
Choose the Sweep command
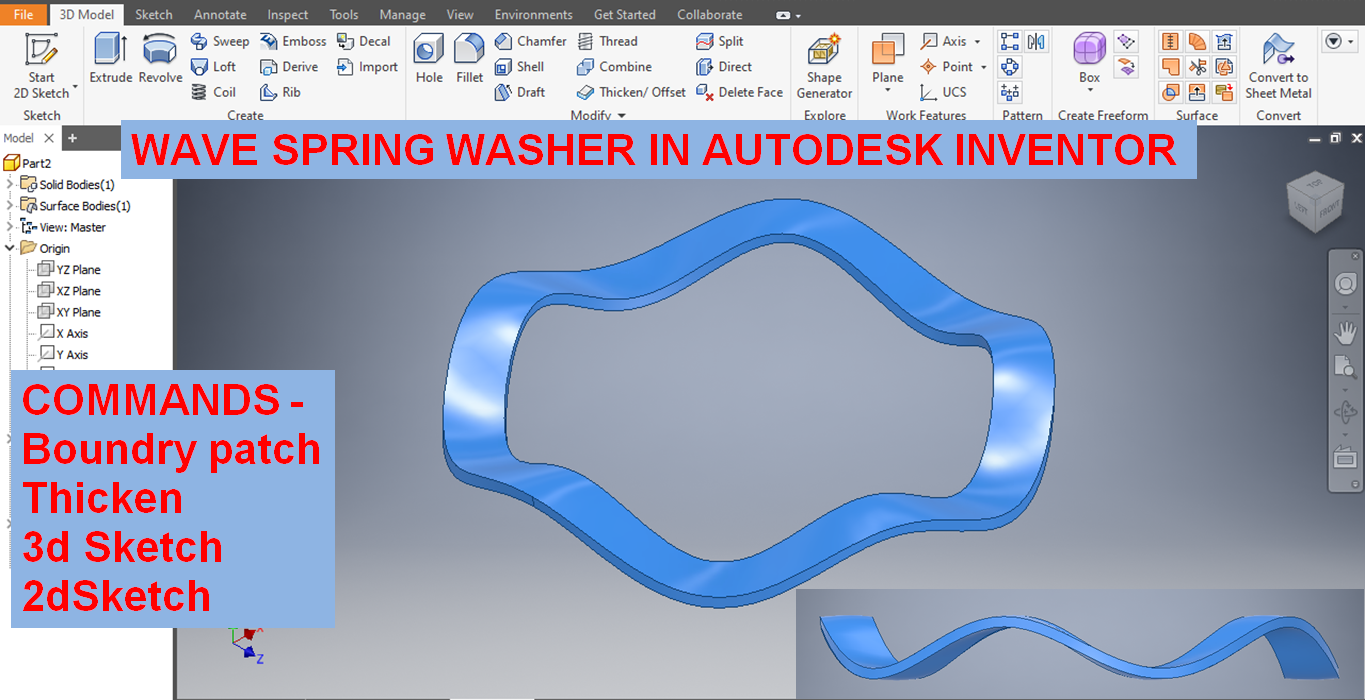click(220, 41)
